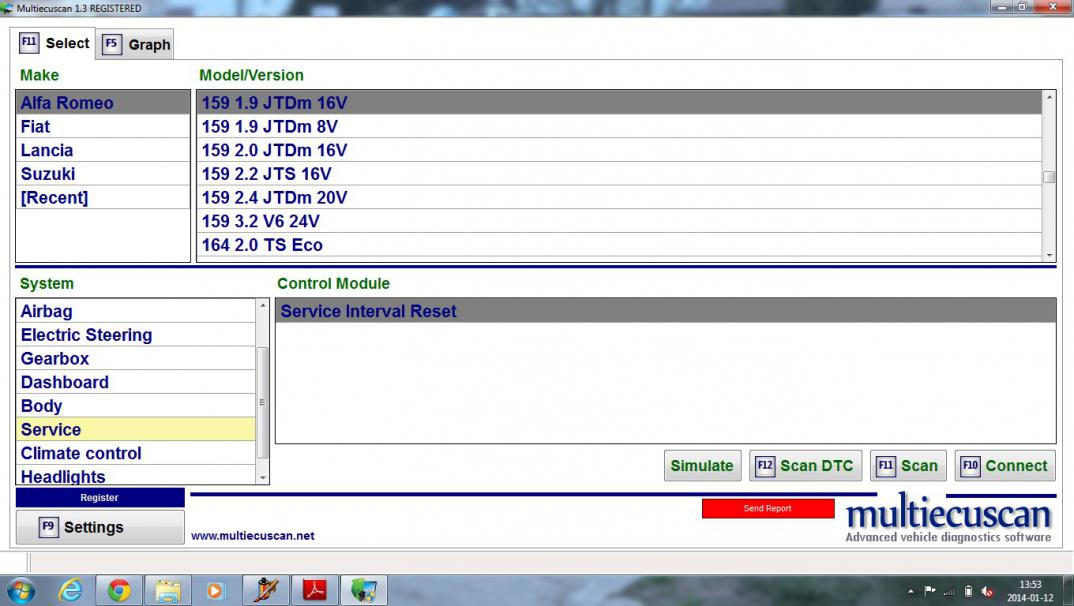Click the red Send Report button
1074x606 pixels.
pos(768,508)
